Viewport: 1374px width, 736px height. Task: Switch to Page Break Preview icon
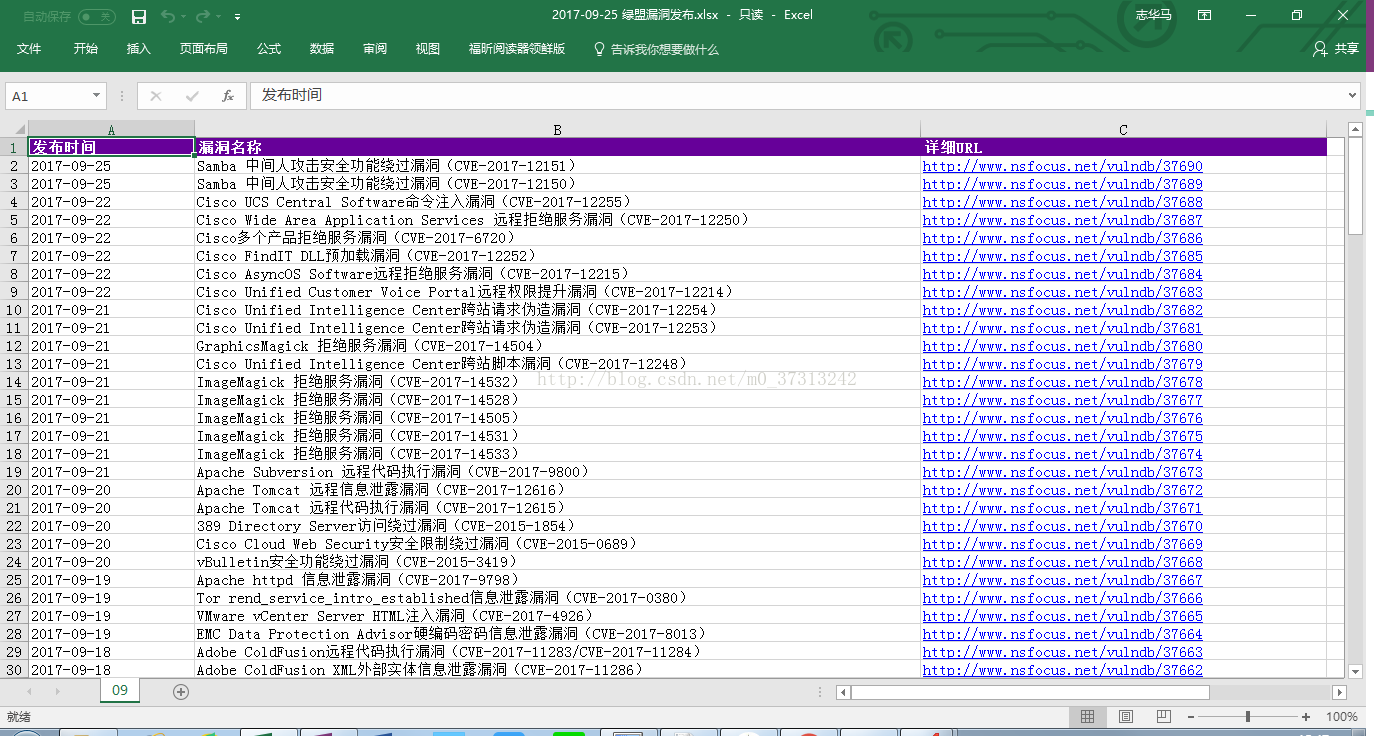pyautogui.click(x=1163, y=717)
